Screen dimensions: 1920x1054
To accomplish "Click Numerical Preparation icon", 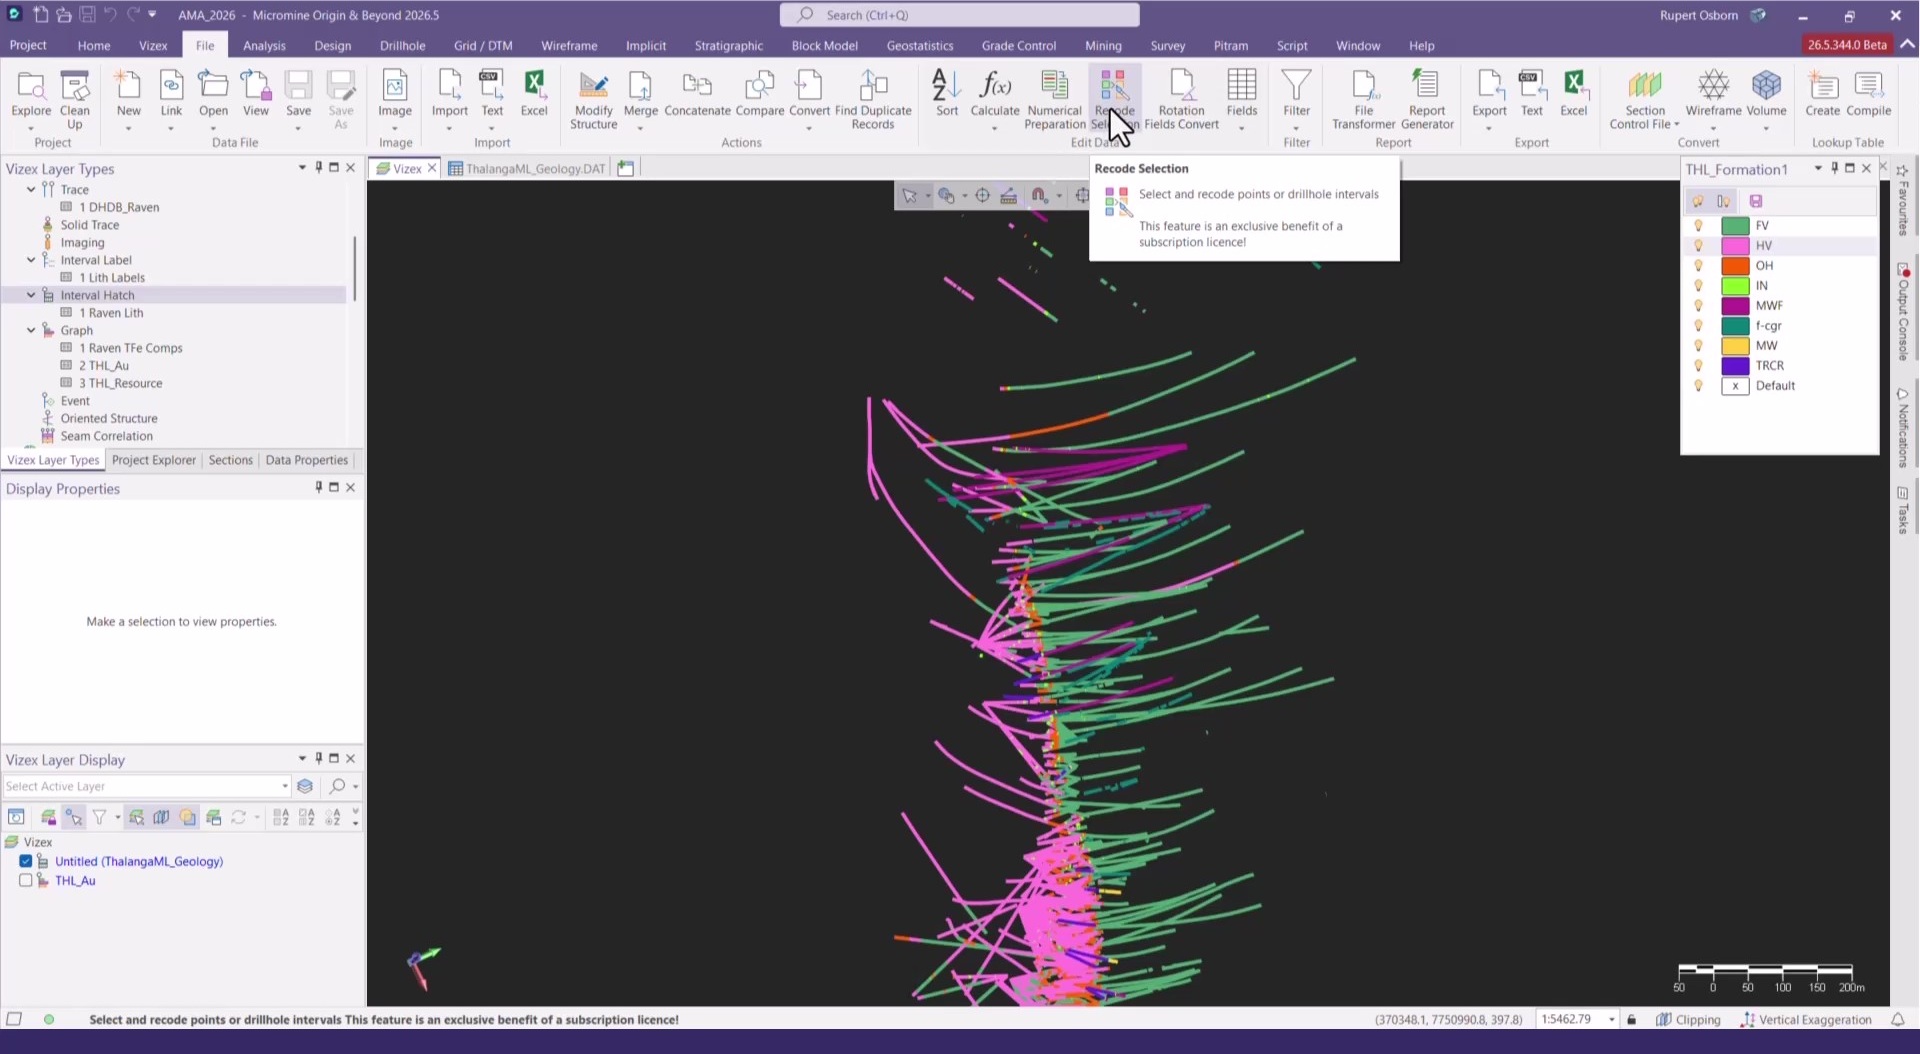I will (1054, 99).
